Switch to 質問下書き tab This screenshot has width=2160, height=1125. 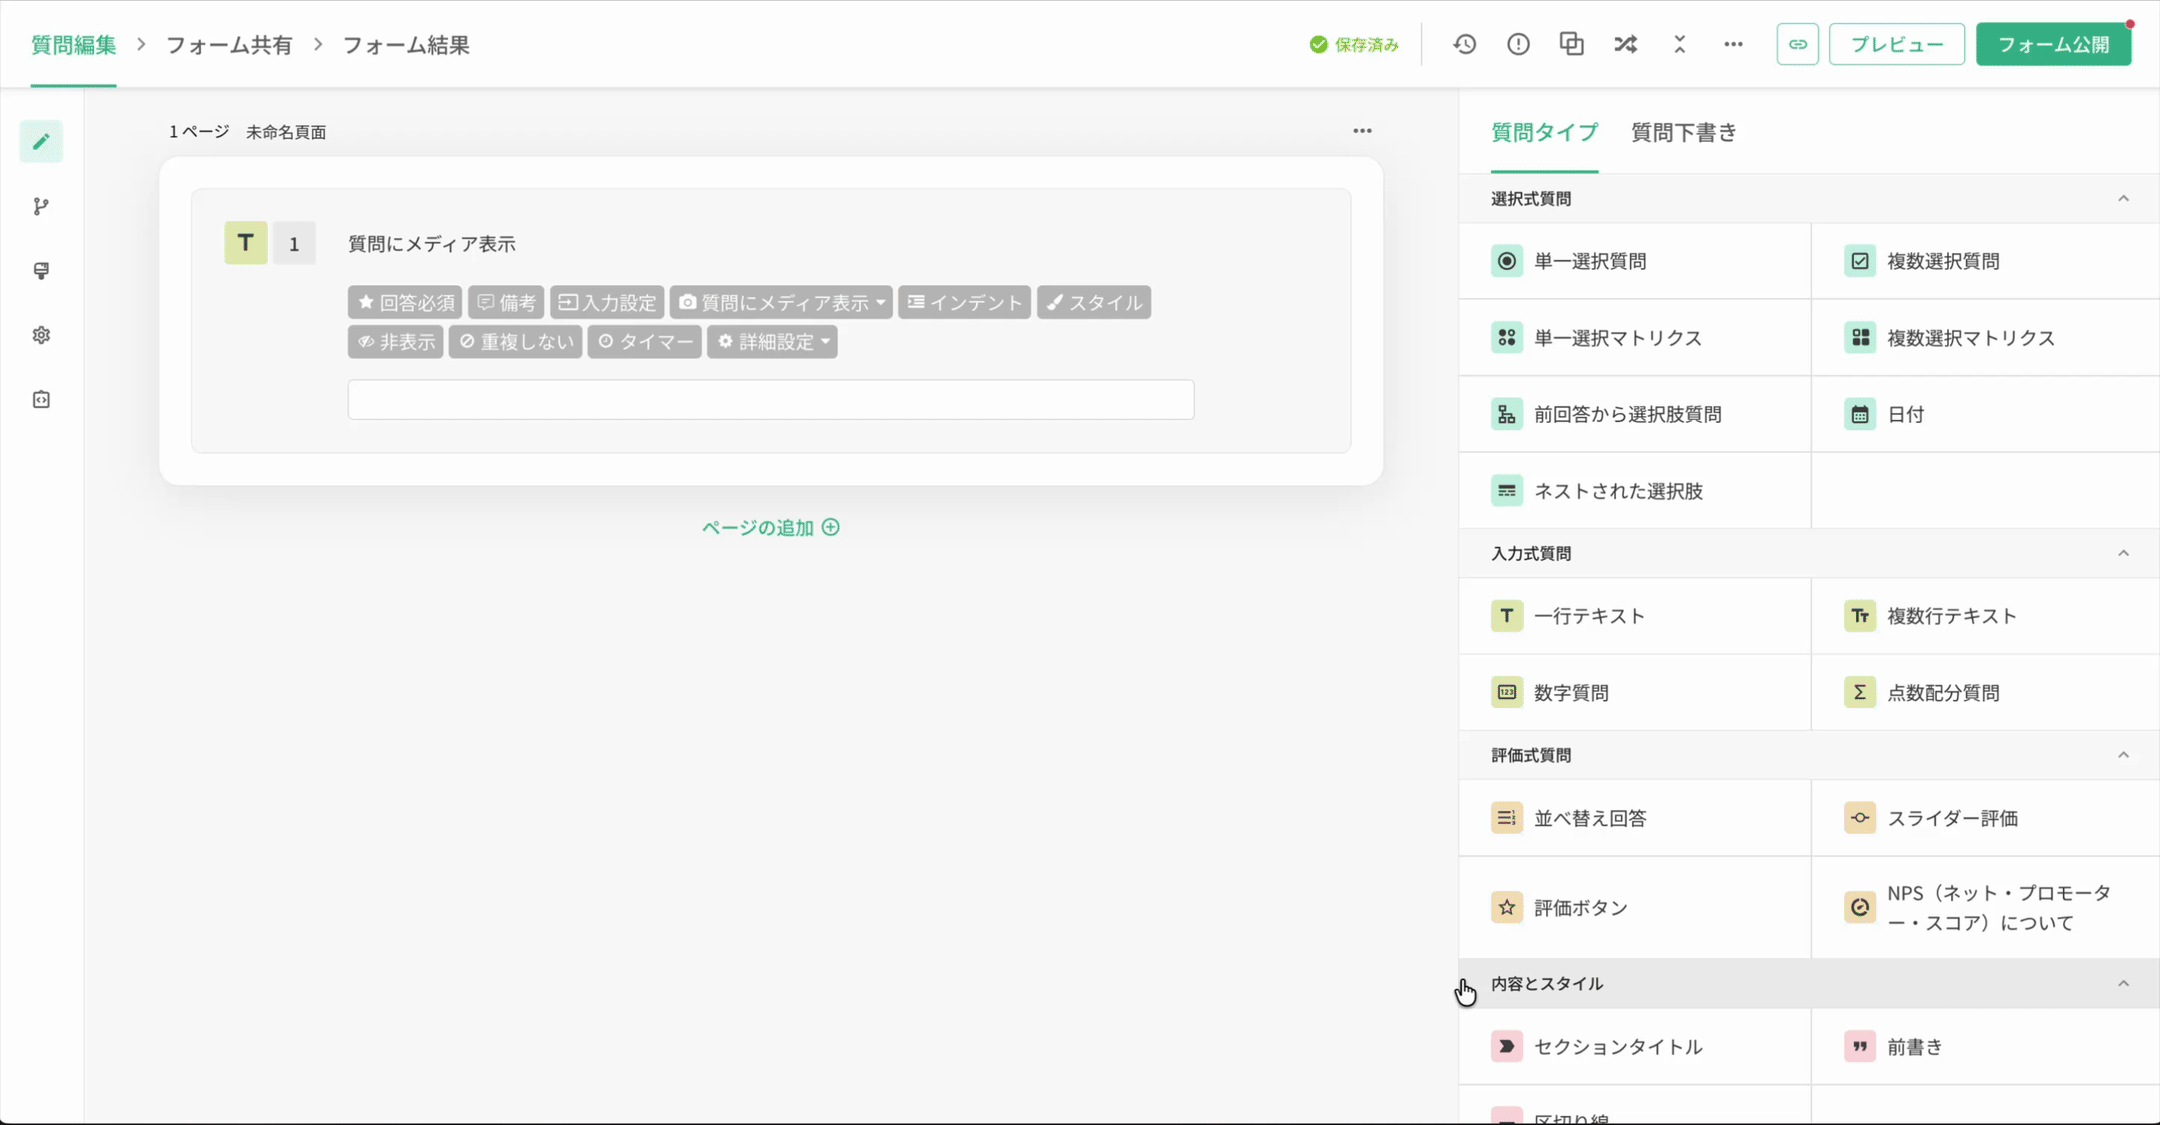point(1684,132)
